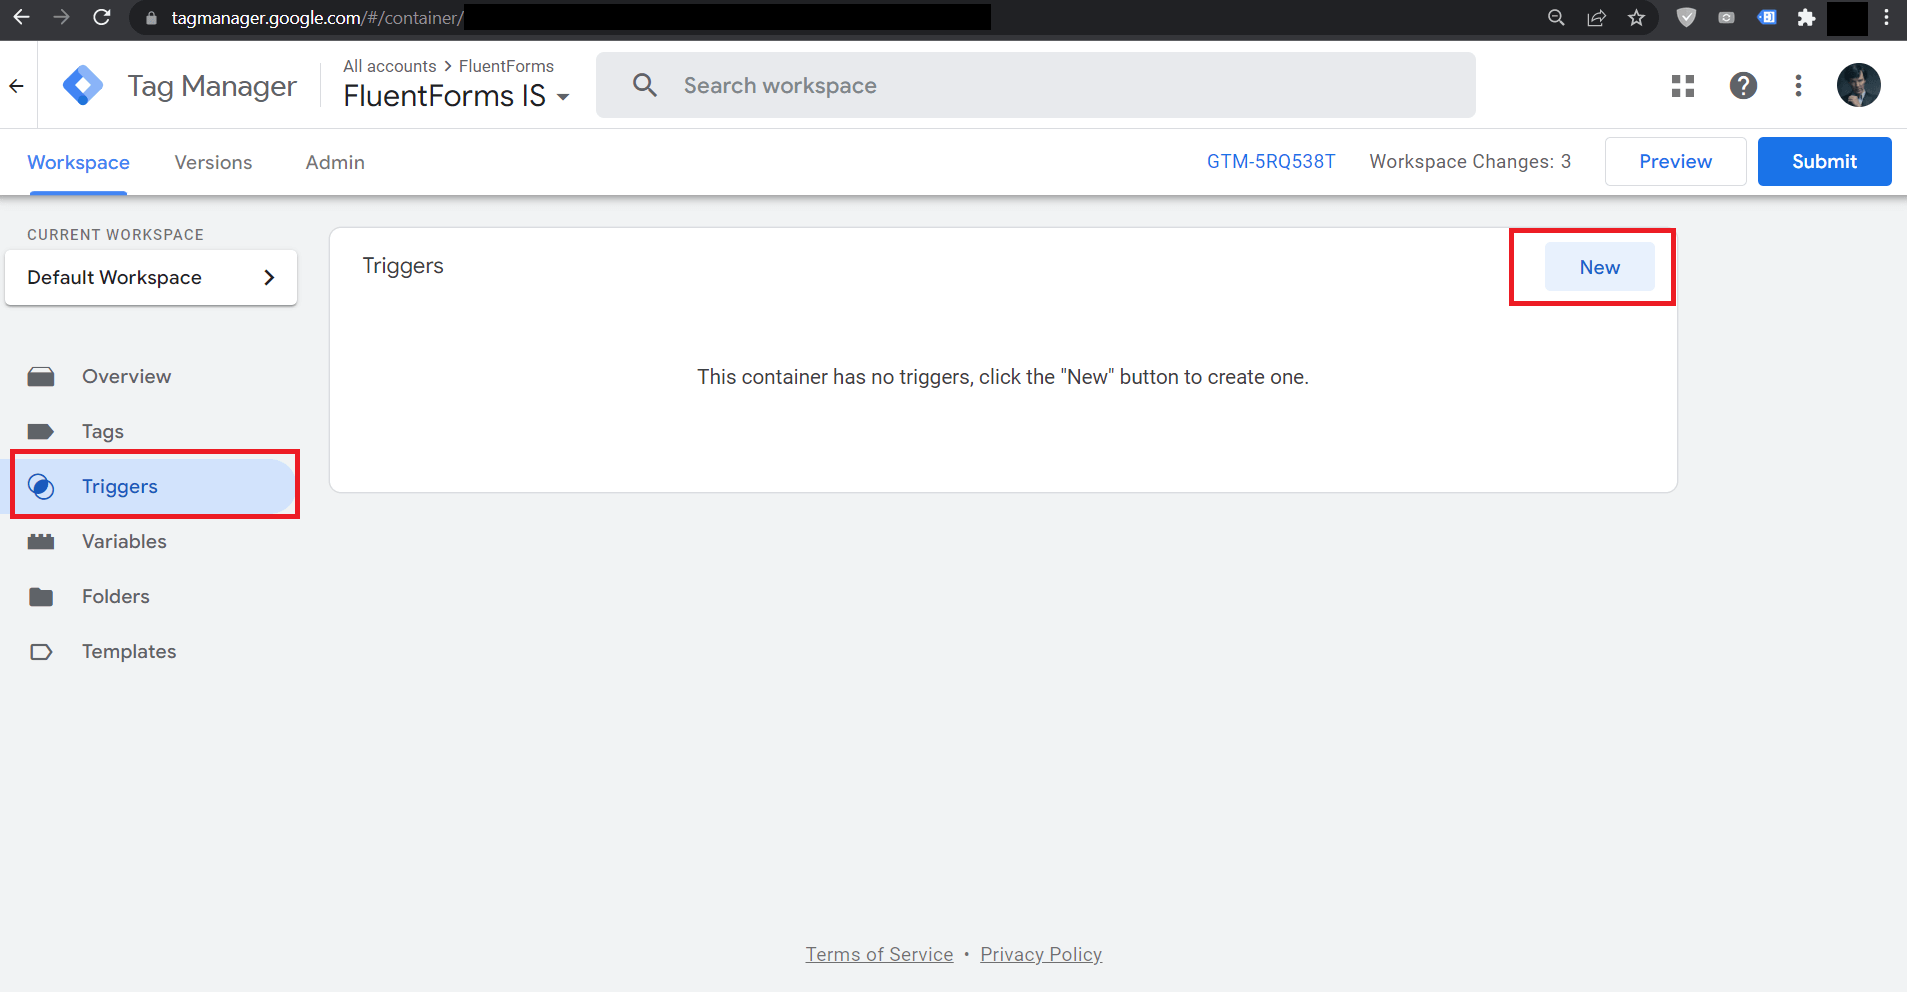This screenshot has width=1907, height=992.
Task: Click the back arrow beside Tag Manager logo
Action: tap(17, 86)
